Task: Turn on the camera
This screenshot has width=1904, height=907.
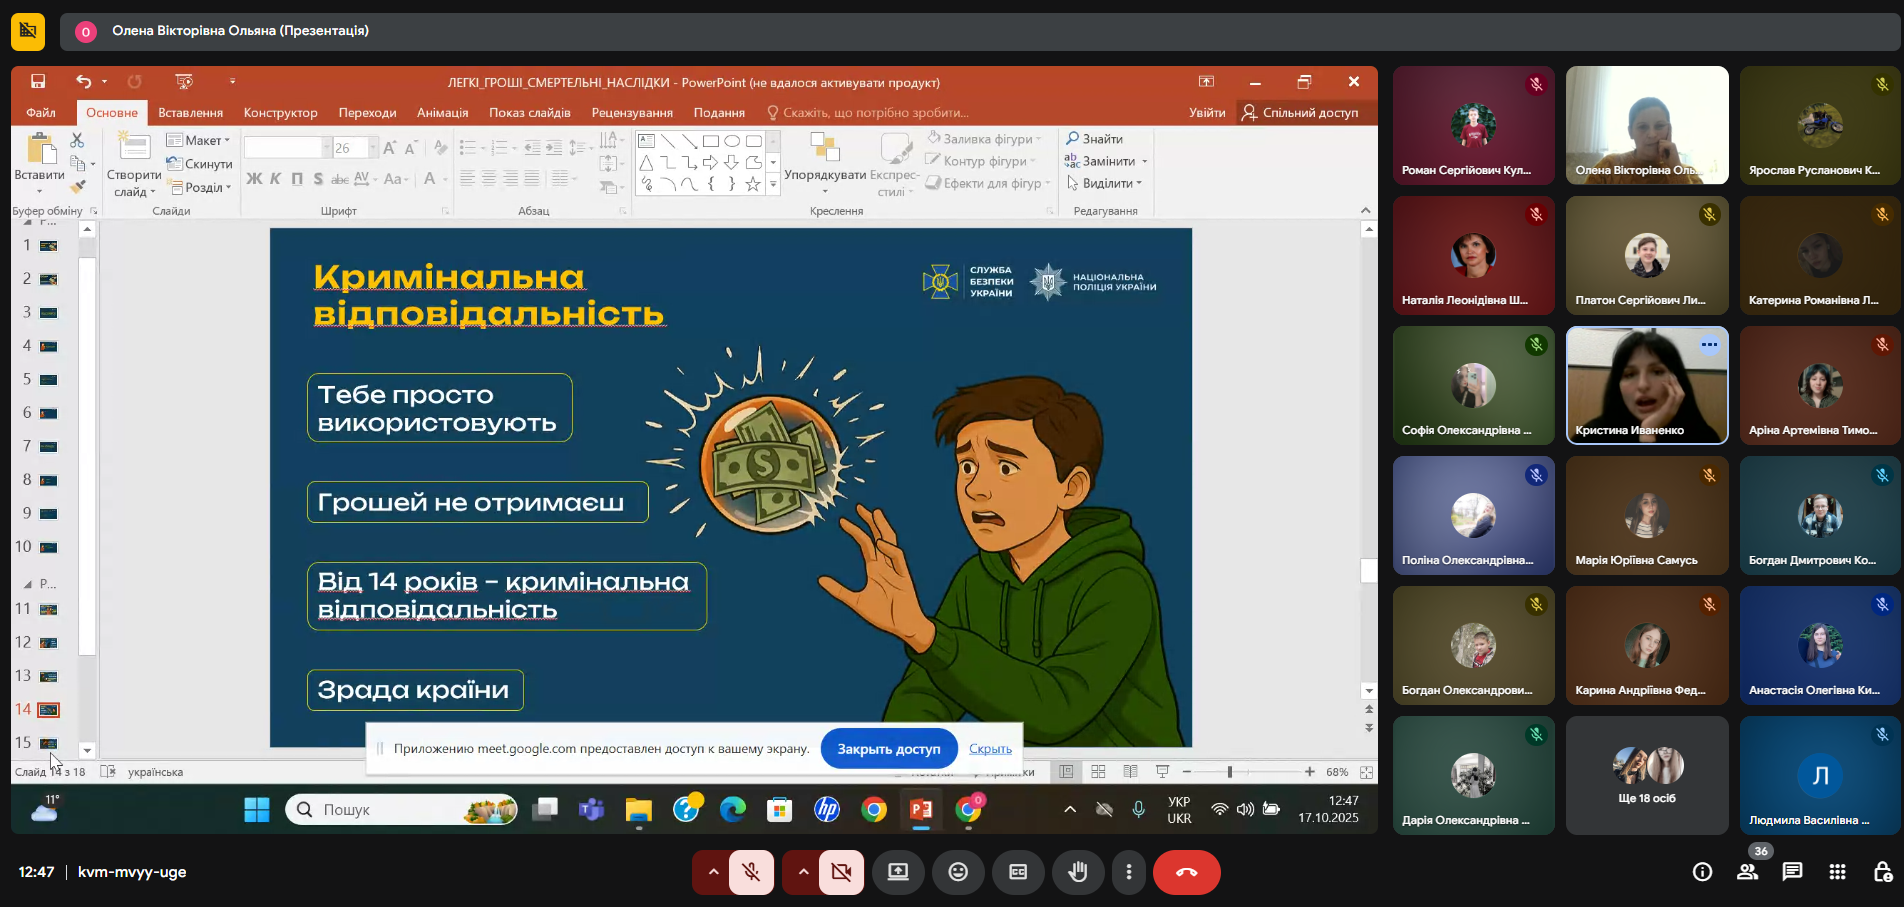Action: point(842,872)
